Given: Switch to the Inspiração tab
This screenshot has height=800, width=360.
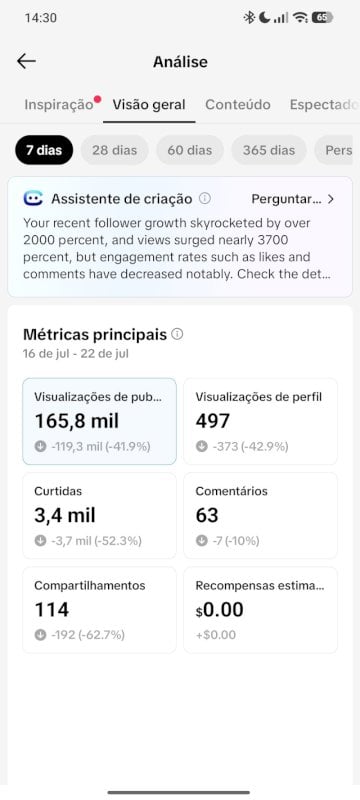Looking at the screenshot, I should [x=59, y=105].
